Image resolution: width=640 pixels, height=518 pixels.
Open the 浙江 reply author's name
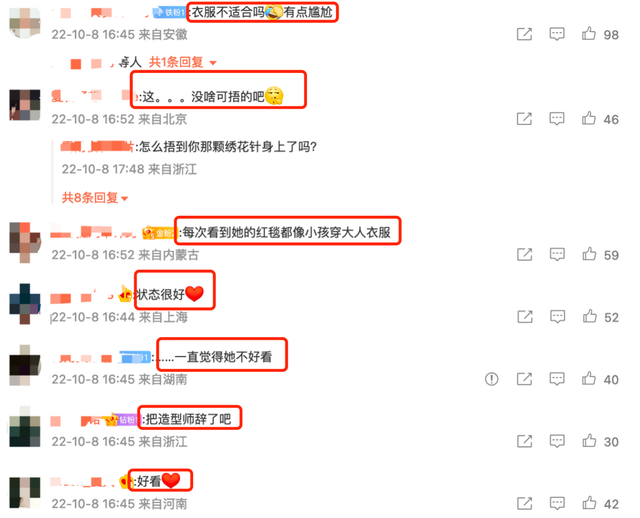97,146
